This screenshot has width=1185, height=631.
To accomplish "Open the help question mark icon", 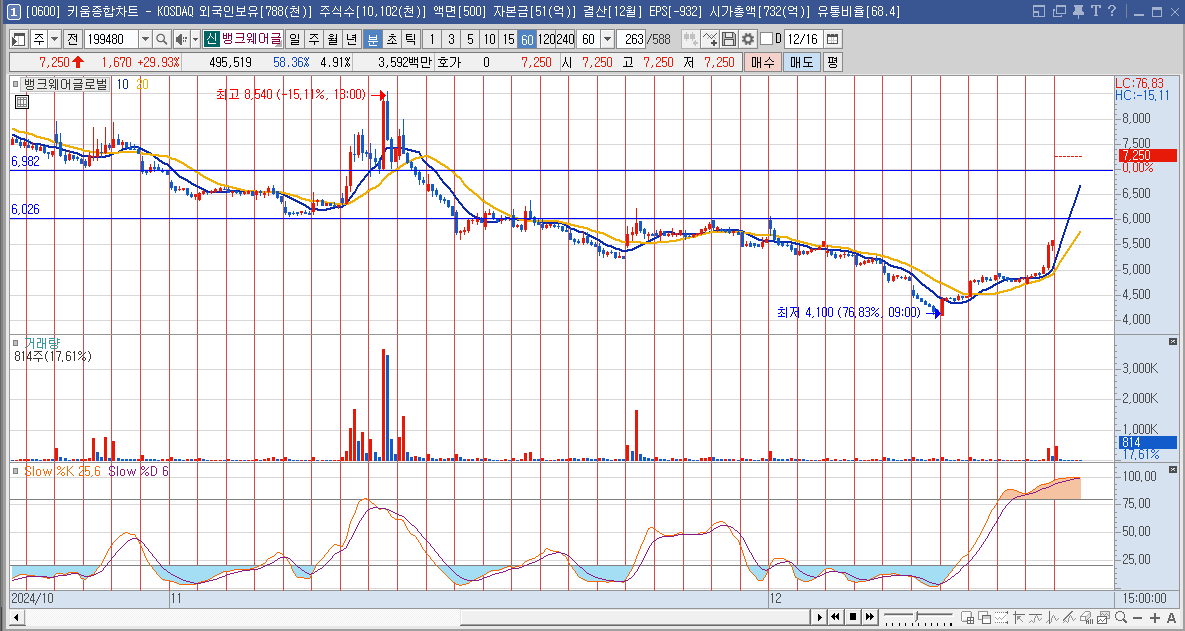I will pos(1112,11).
